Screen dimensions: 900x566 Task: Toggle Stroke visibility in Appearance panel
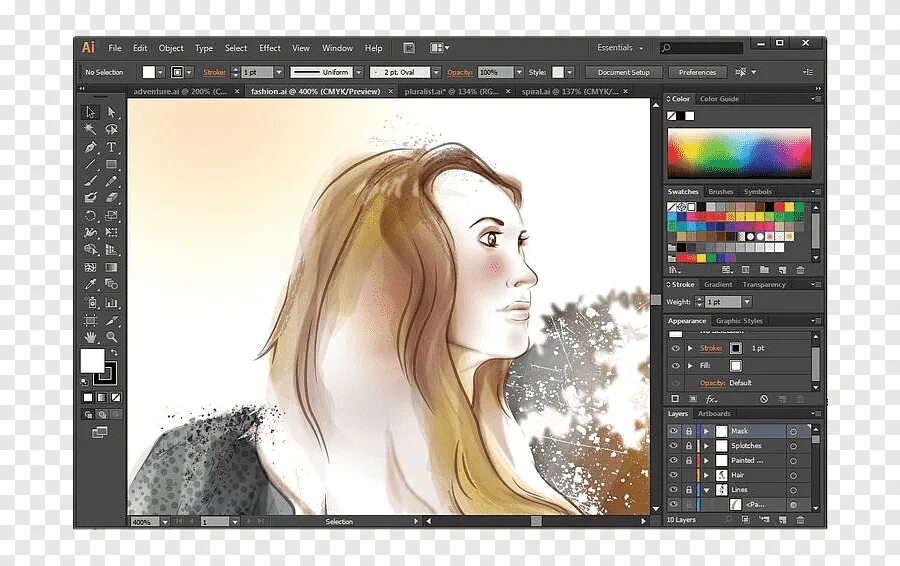coord(676,348)
